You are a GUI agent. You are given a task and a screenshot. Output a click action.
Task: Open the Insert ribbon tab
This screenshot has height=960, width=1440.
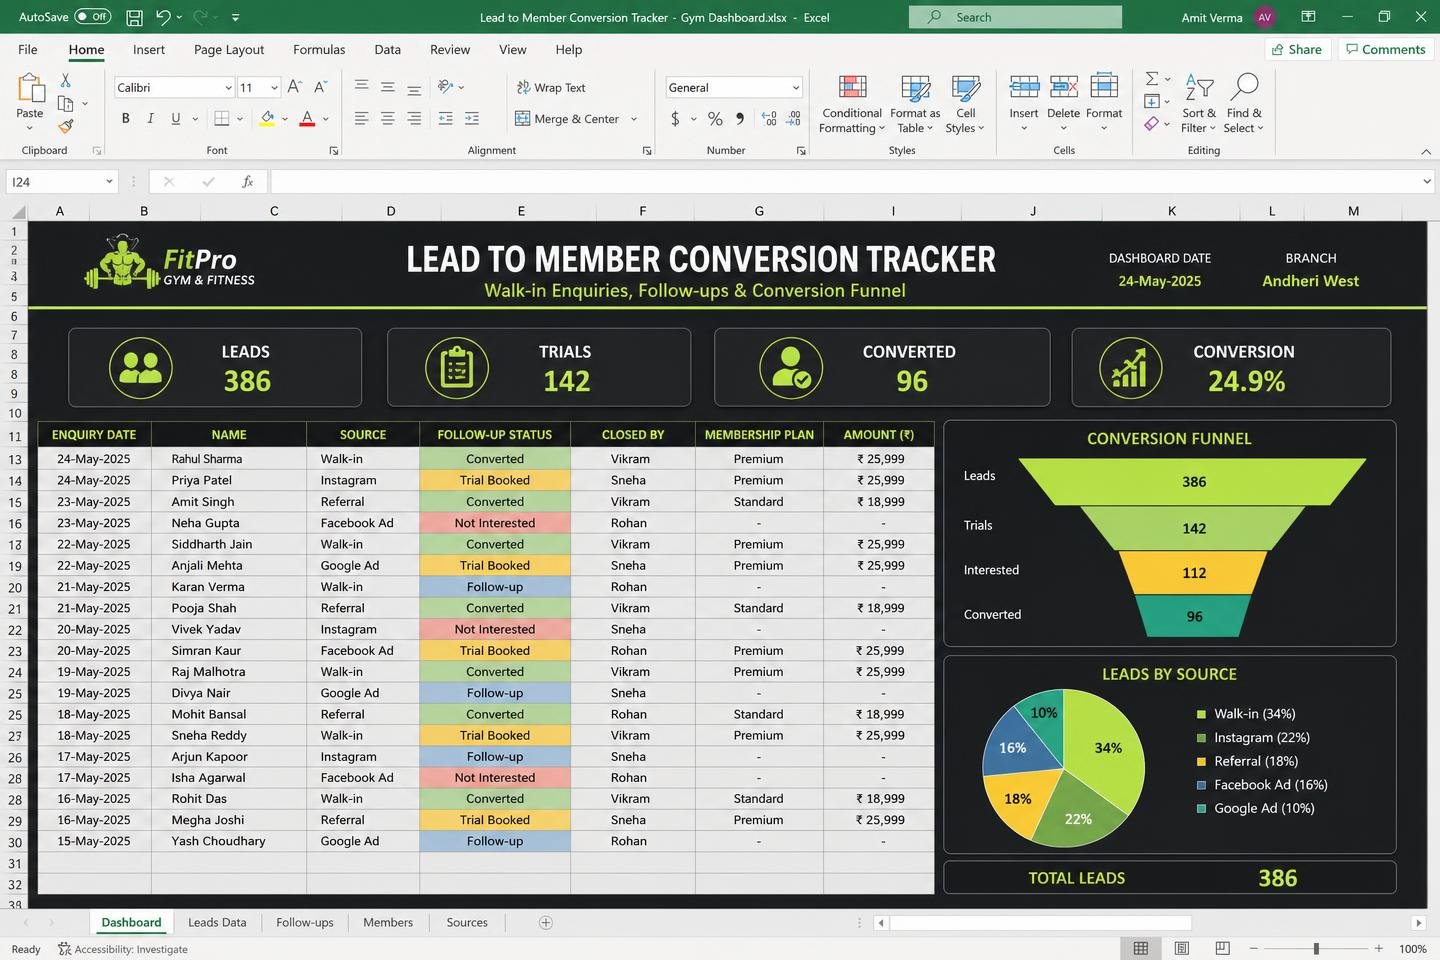pos(149,49)
